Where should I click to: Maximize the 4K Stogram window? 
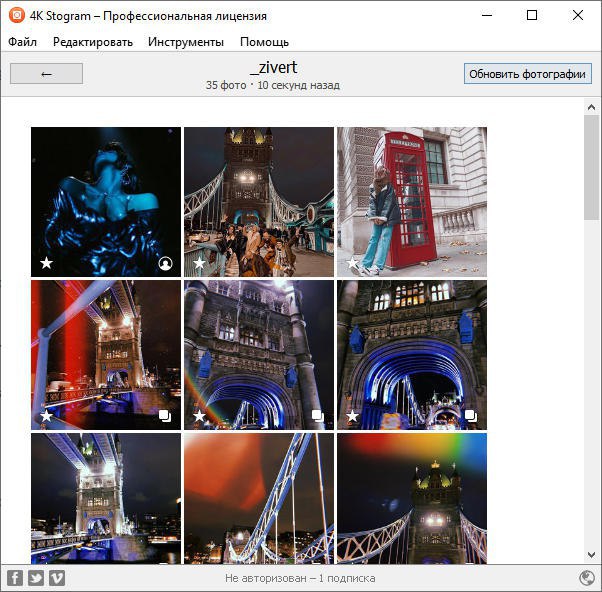pos(532,15)
